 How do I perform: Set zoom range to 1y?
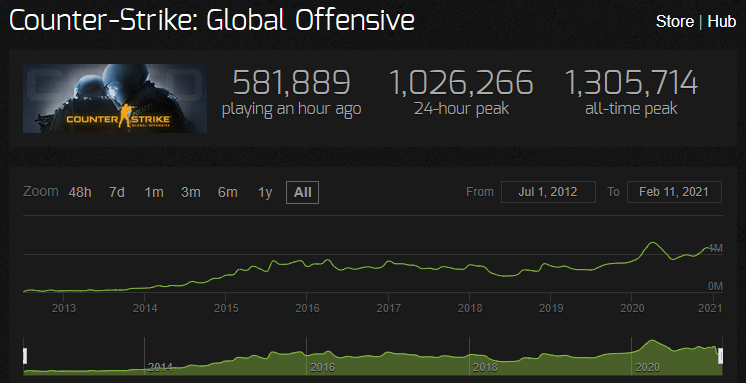(265, 193)
